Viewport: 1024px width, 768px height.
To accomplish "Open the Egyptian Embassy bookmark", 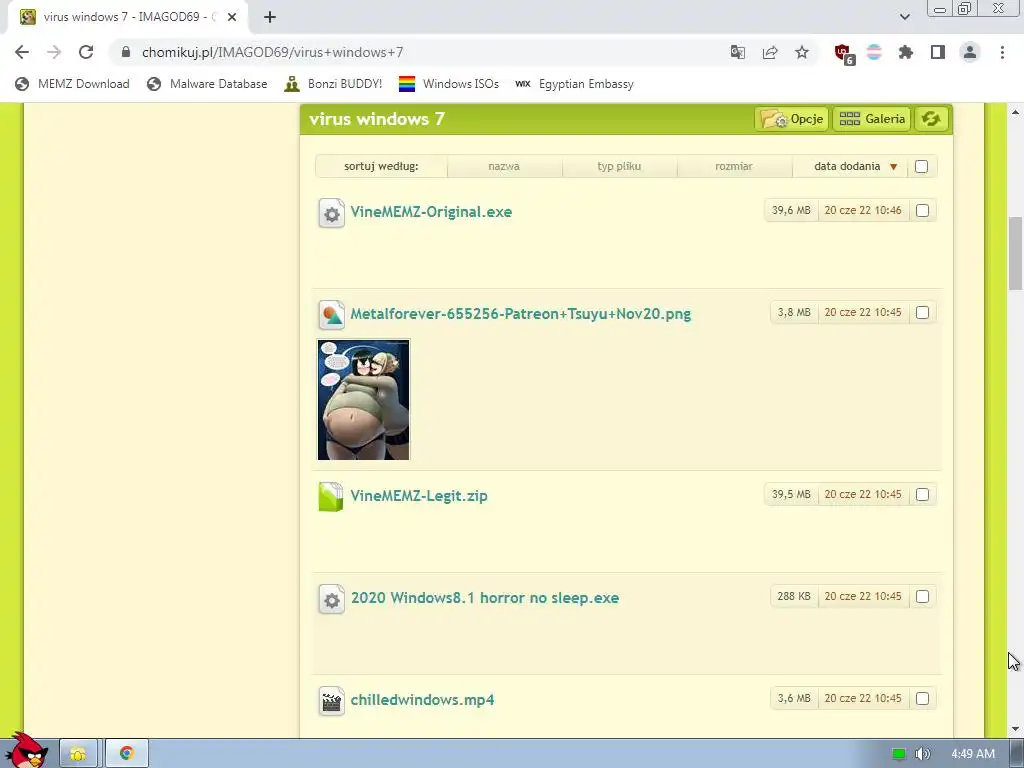I will [574, 84].
